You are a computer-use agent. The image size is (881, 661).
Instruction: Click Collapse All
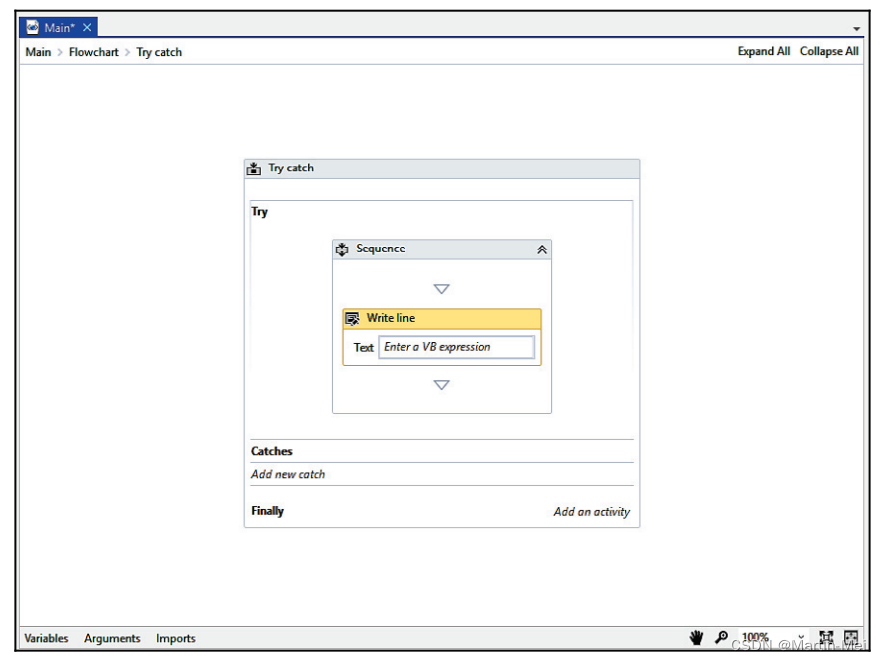(829, 51)
